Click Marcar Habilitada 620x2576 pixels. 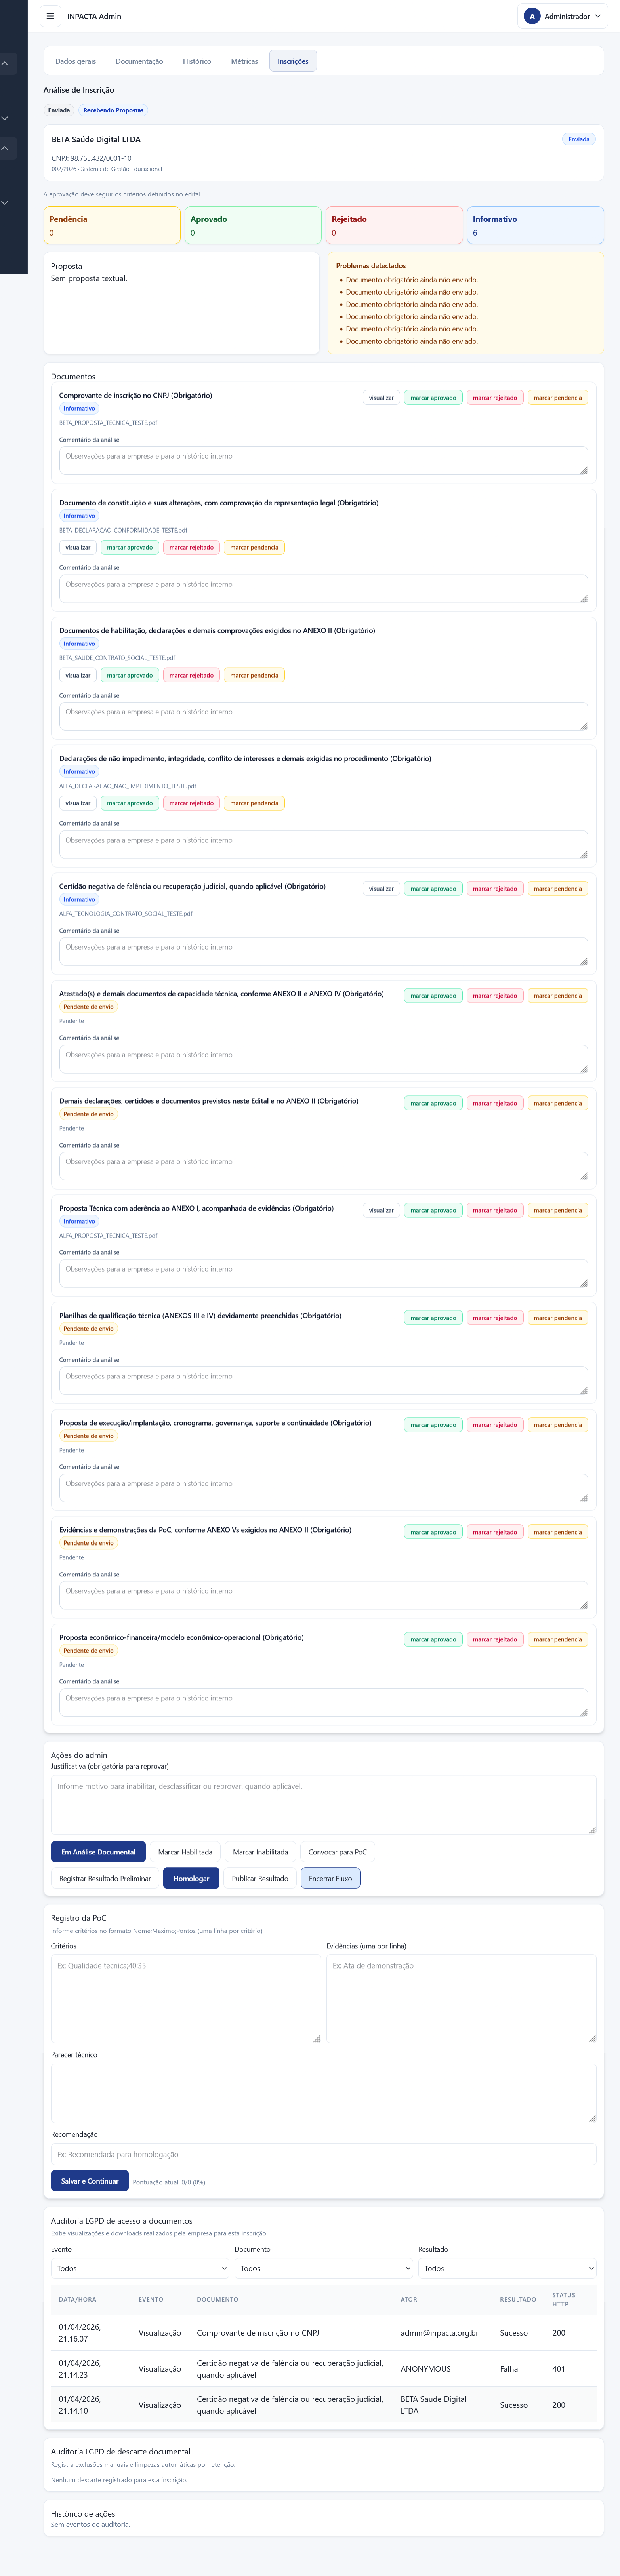tap(185, 1852)
